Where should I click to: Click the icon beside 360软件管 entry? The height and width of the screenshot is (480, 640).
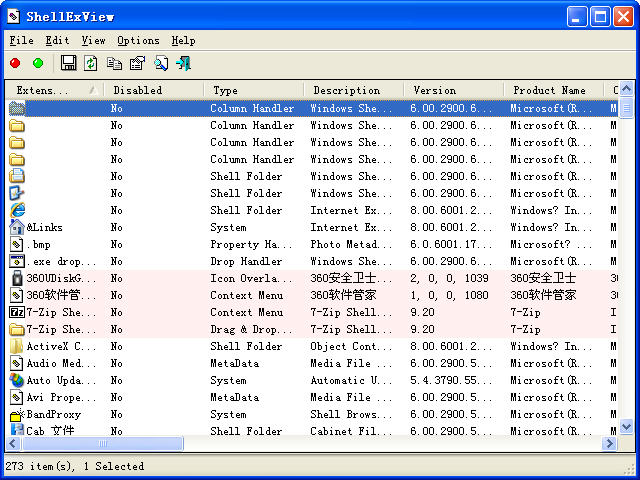coord(17,295)
